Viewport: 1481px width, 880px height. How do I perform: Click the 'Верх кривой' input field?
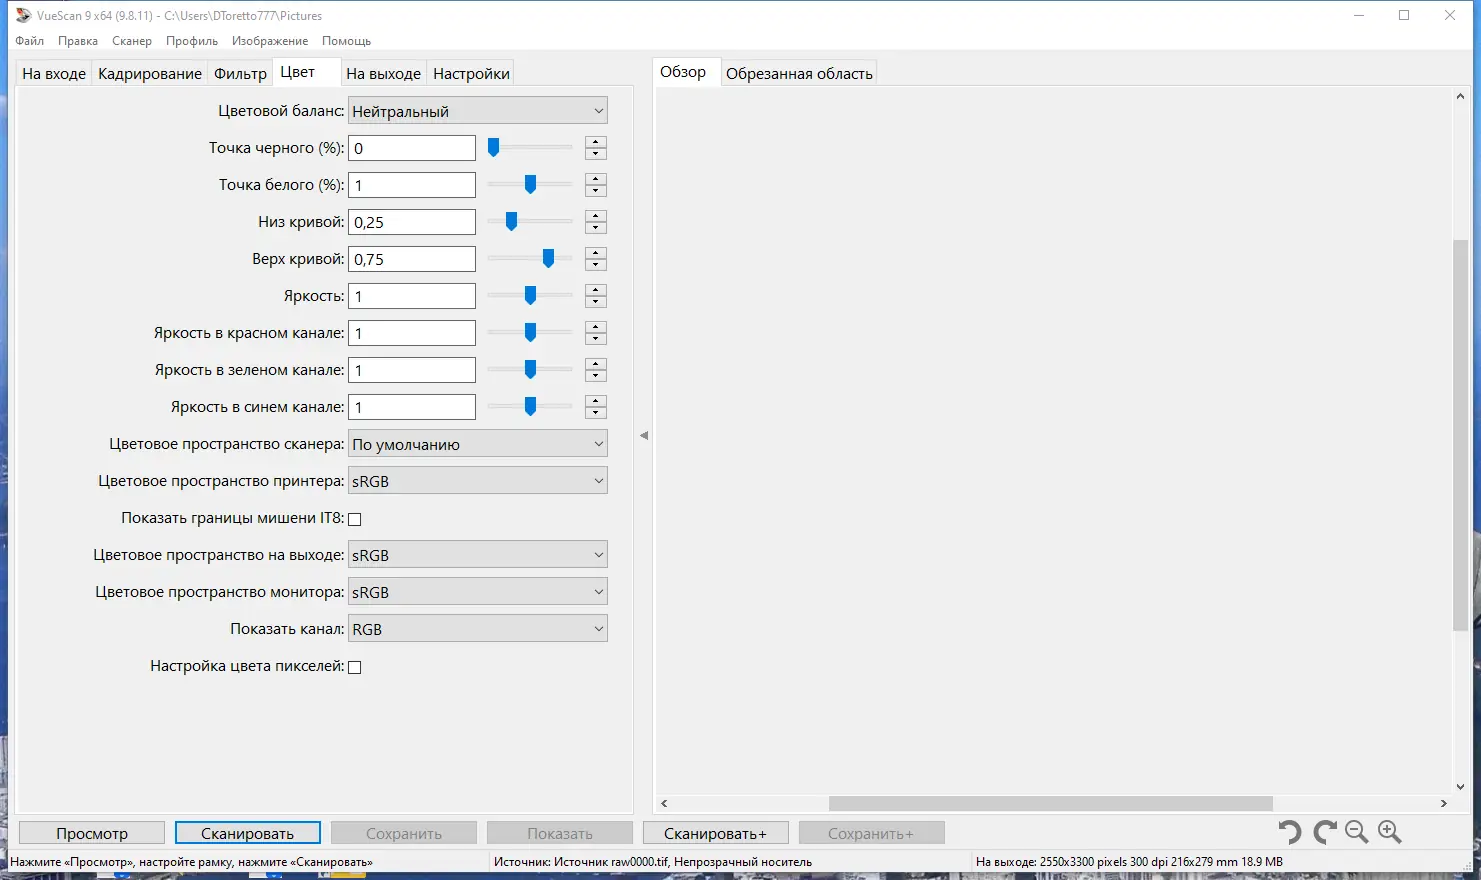412,259
